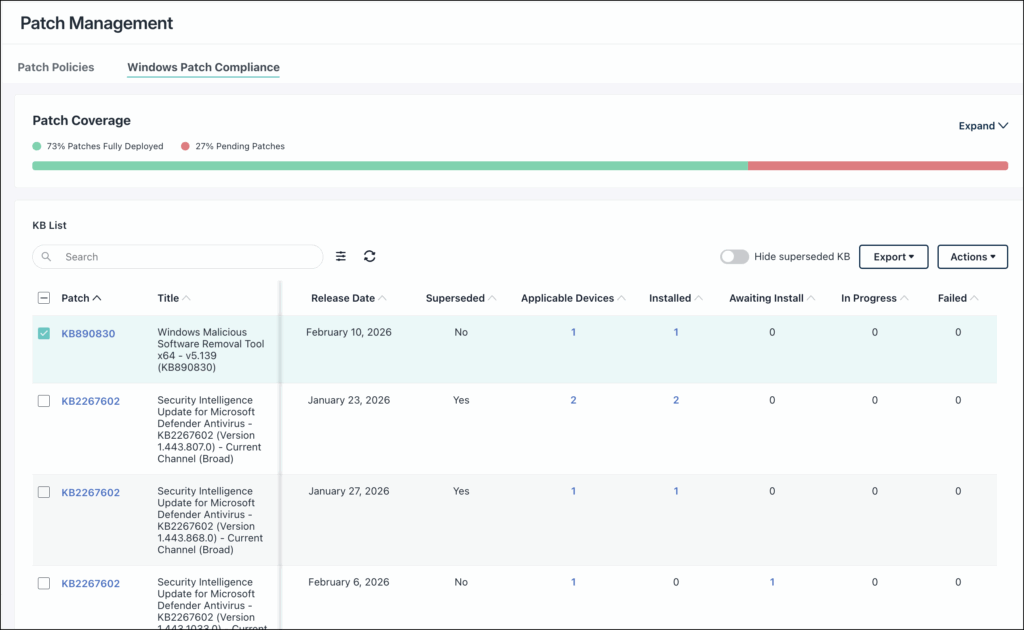The width and height of the screenshot is (1024, 630).
Task: Uncheck the KB890830 row checkbox
Action: (44, 333)
